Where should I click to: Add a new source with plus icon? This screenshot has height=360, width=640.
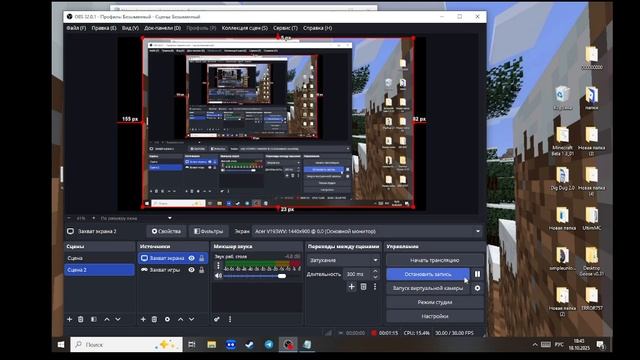point(143,319)
